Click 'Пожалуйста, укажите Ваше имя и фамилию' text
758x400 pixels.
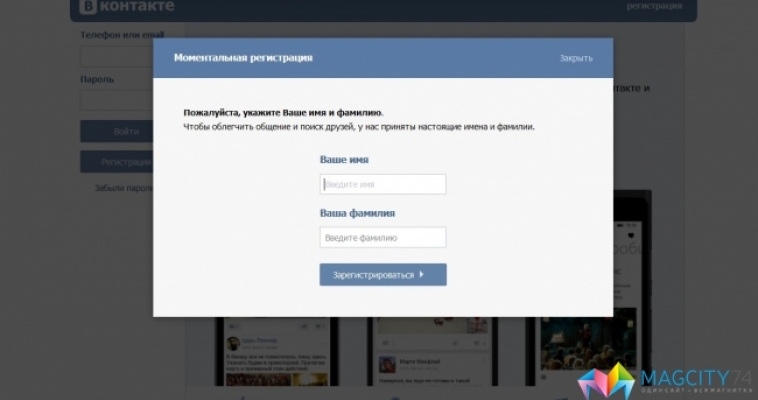[x=283, y=113]
